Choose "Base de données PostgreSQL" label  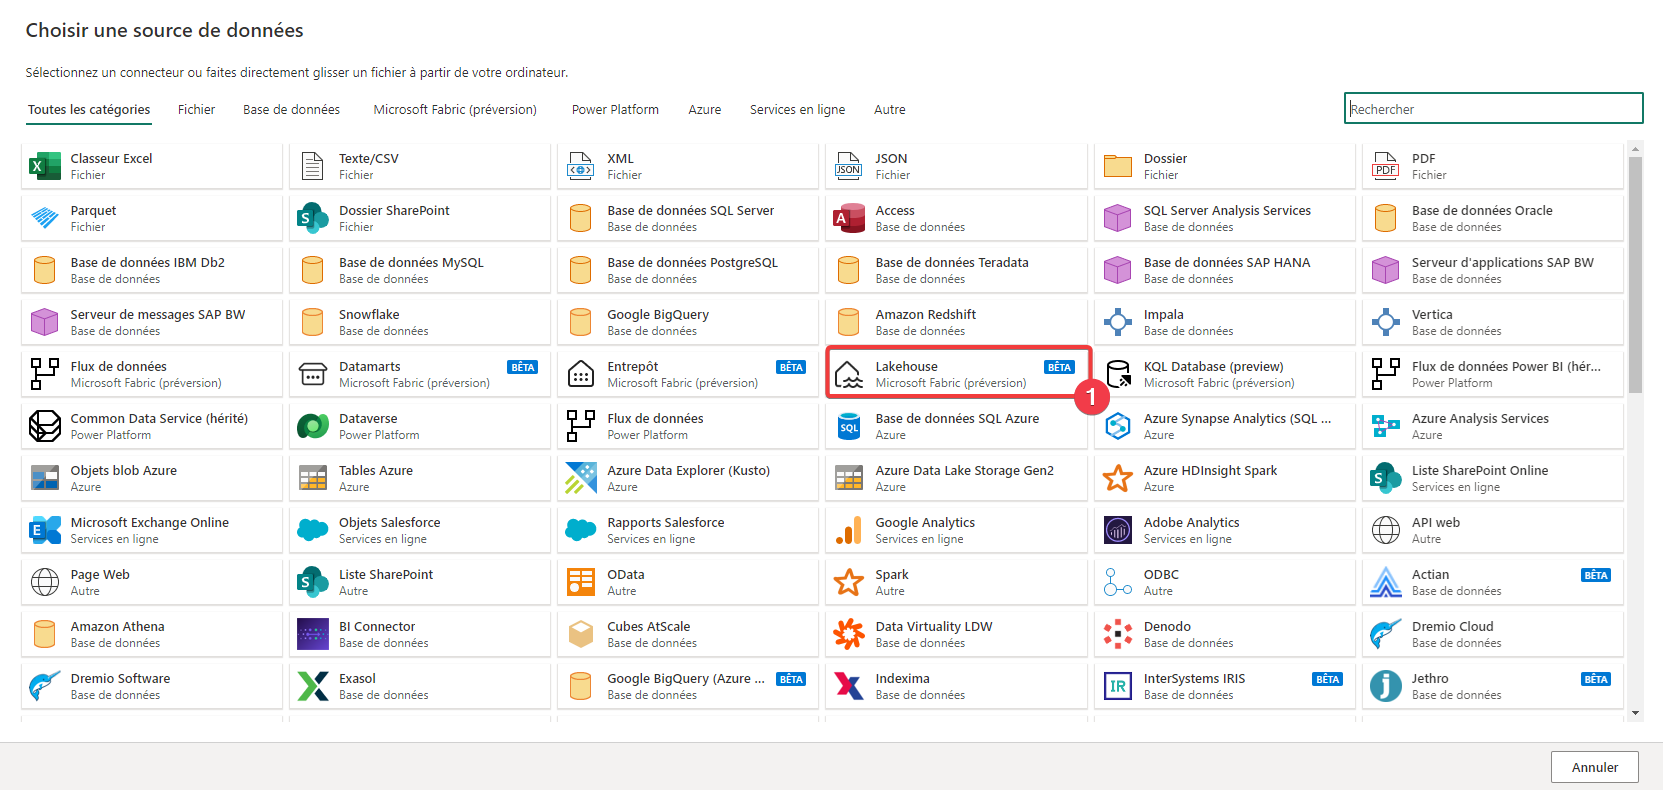click(692, 263)
